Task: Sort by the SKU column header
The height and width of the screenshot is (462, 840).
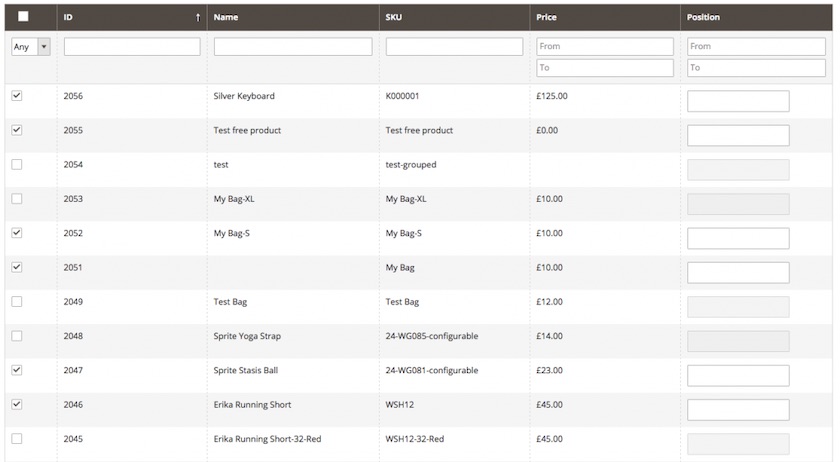Action: (393, 17)
